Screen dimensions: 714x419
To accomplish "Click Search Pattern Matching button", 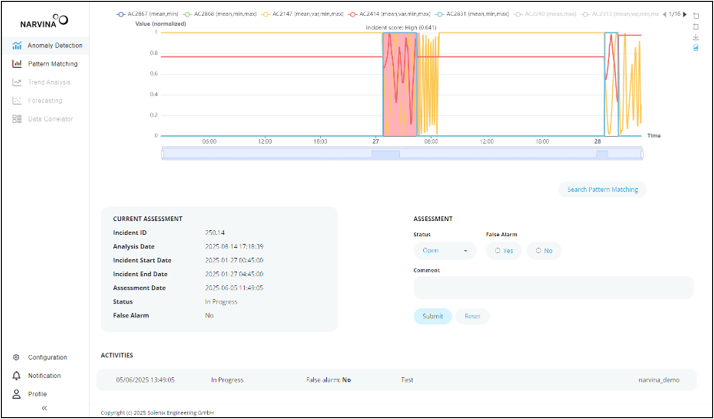I will coord(602,189).
